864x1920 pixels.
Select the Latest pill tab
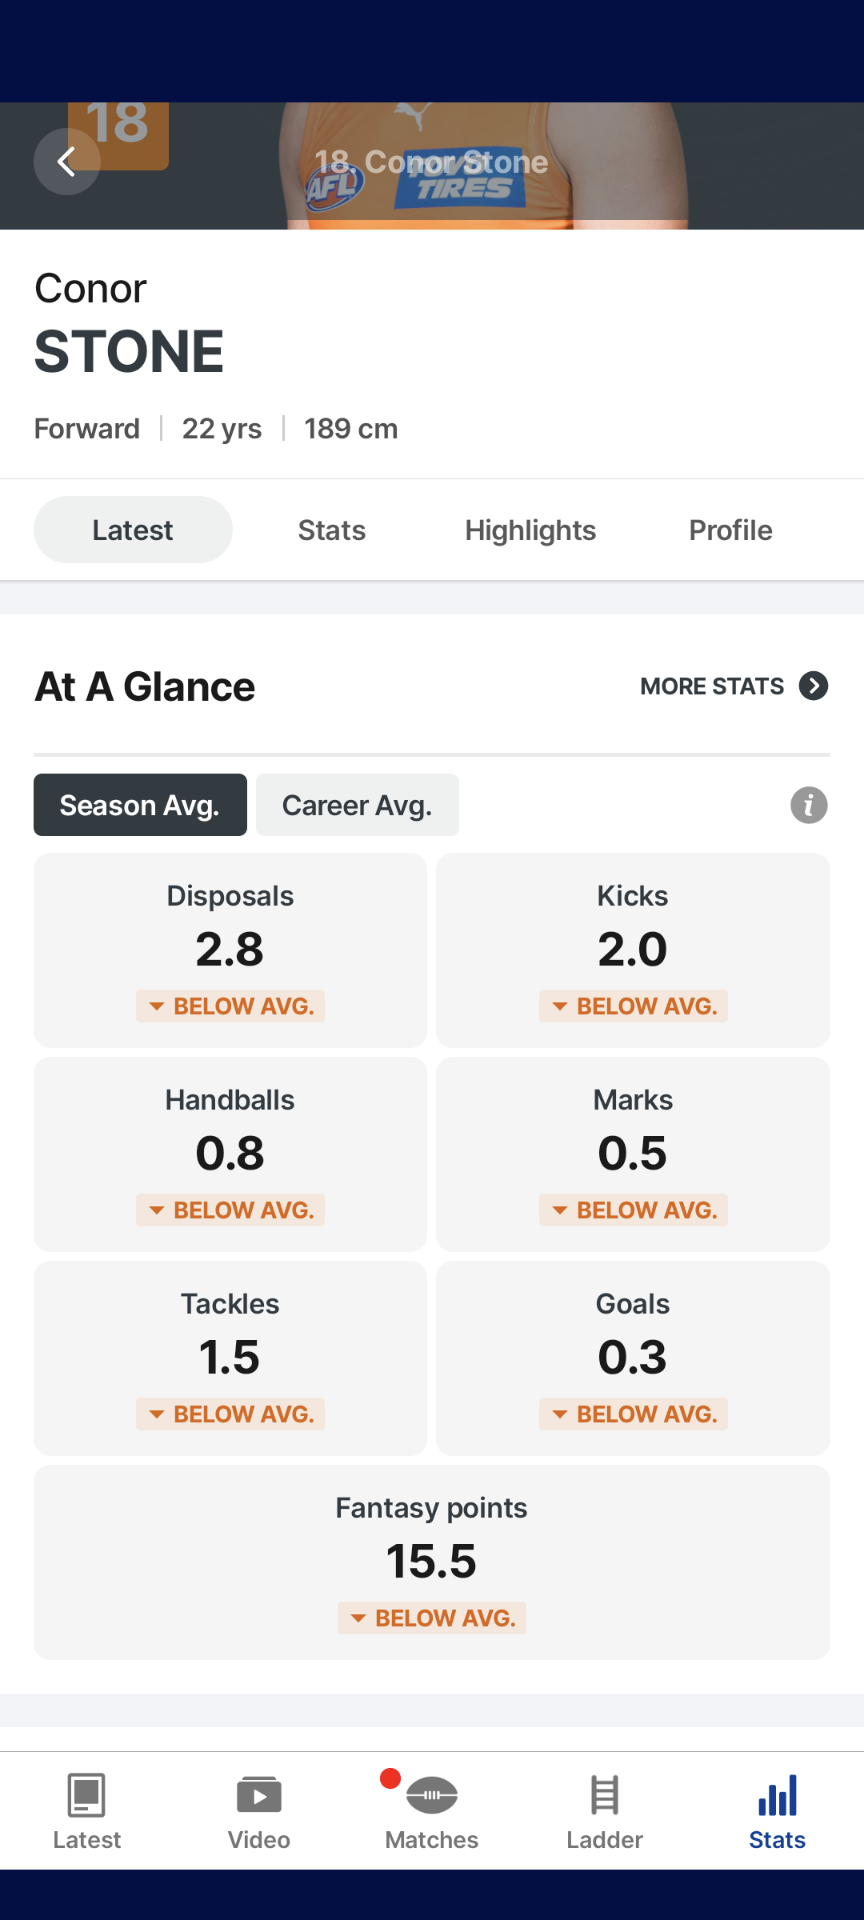133,530
